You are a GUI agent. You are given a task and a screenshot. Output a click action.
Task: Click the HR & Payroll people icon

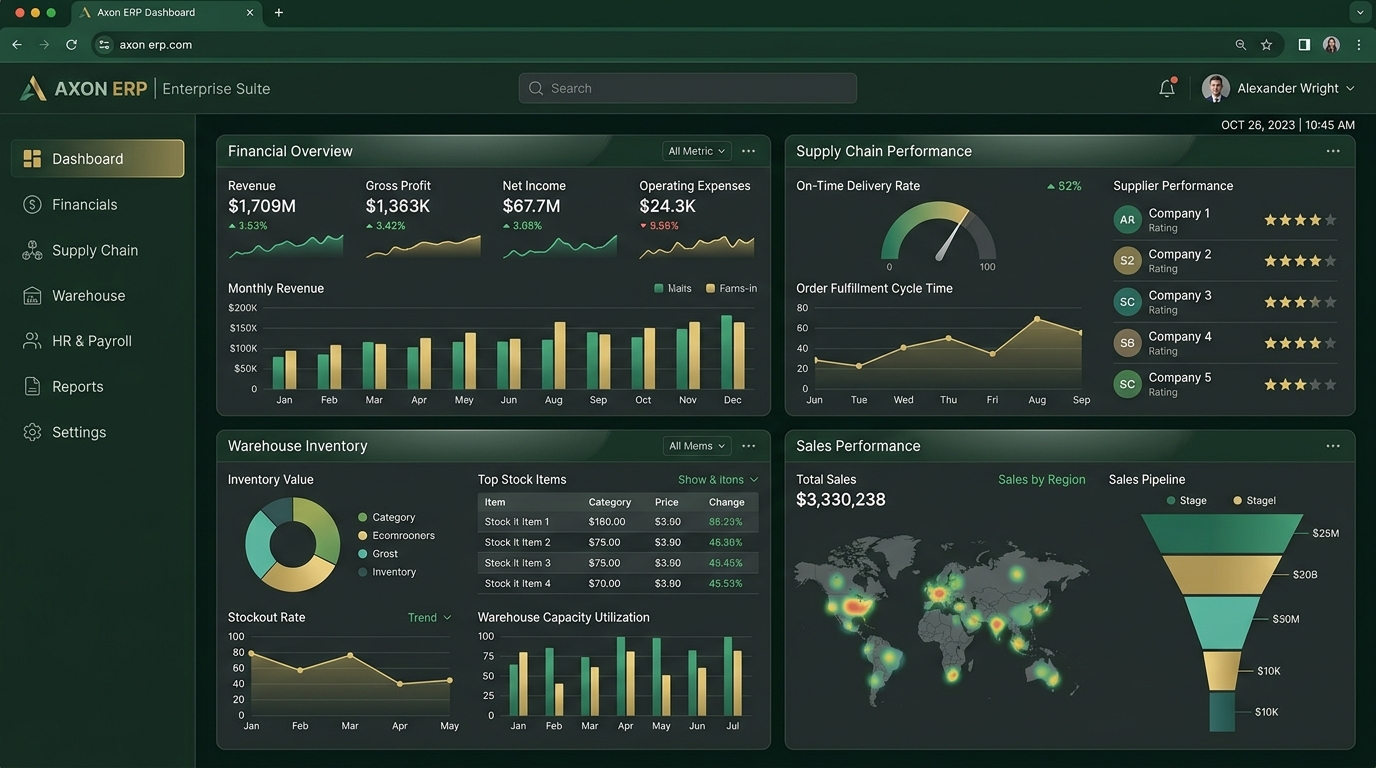[x=32, y=341]
